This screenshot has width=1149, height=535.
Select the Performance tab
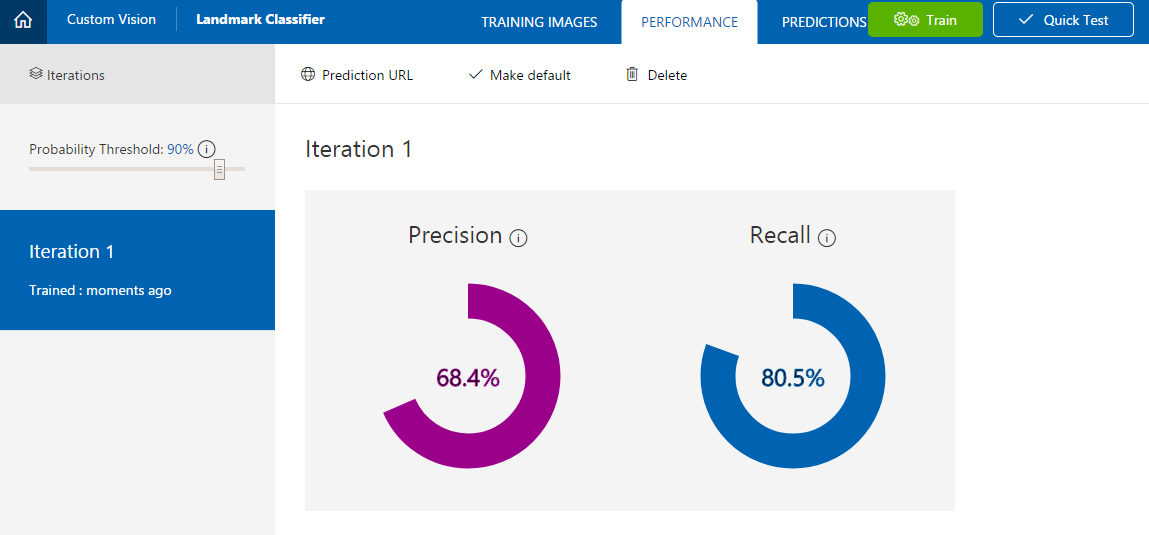689,22
